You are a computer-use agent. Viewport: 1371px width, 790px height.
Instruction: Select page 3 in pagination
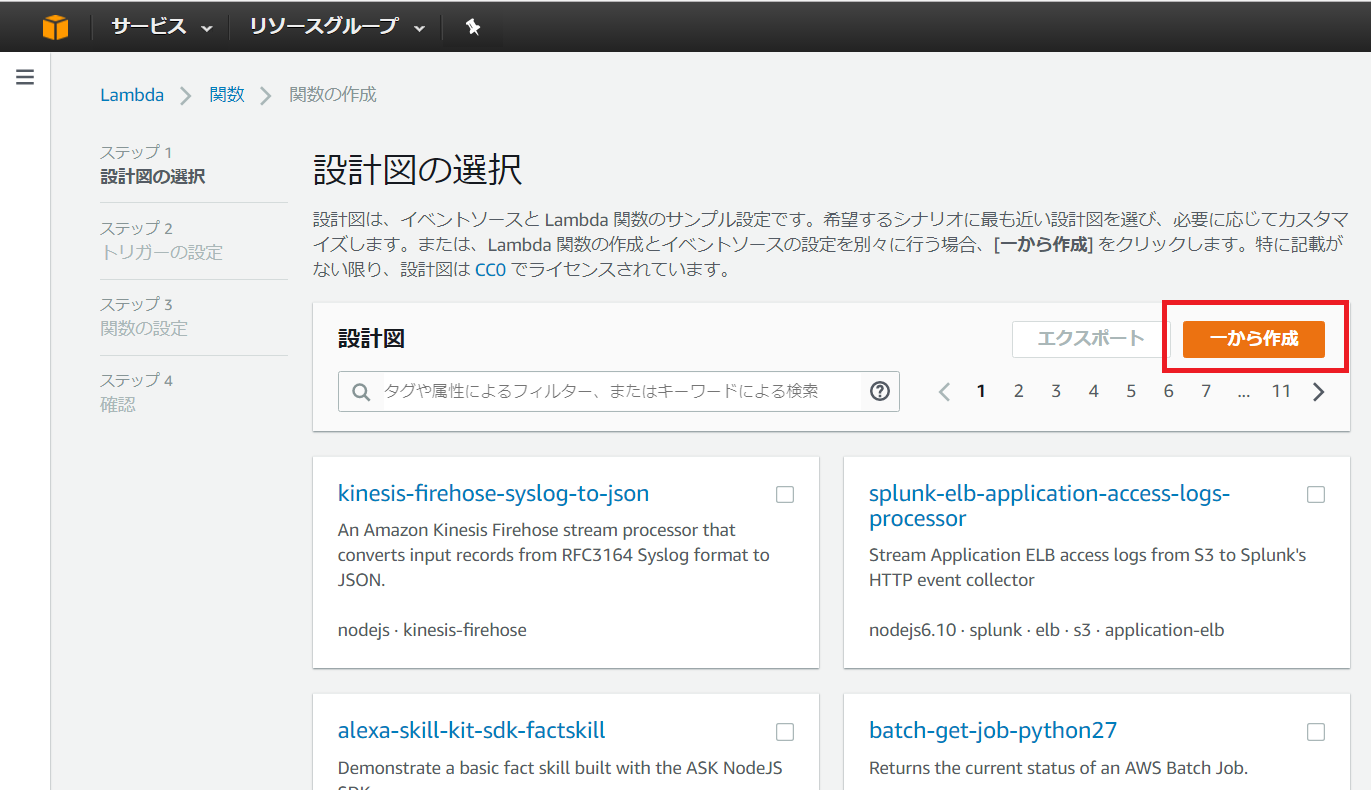coord(1056,392)
